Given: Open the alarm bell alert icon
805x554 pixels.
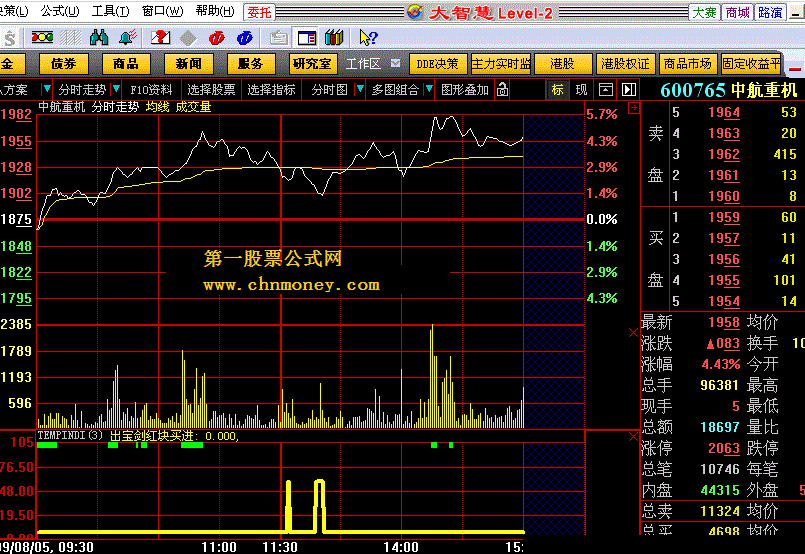Looking at the screenshot, I should (x=128, y=37).
